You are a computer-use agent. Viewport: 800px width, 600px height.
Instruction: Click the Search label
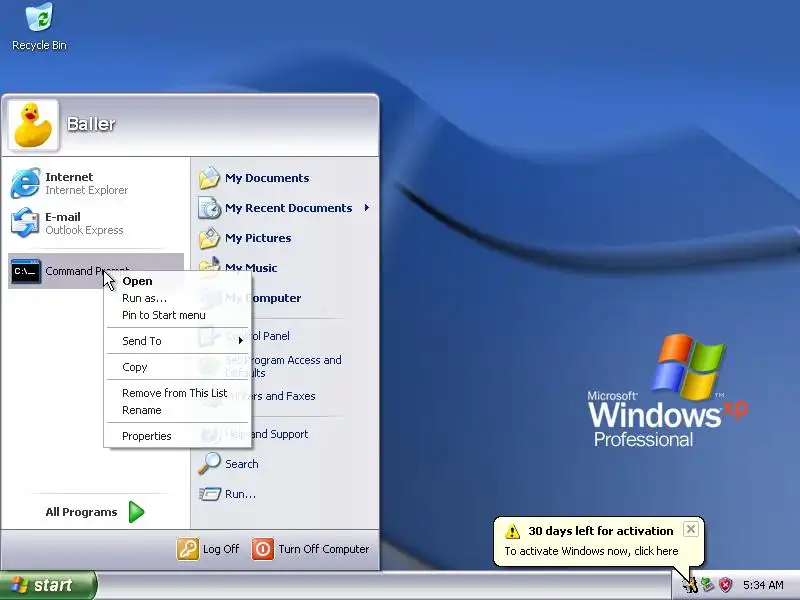[242, 464]
